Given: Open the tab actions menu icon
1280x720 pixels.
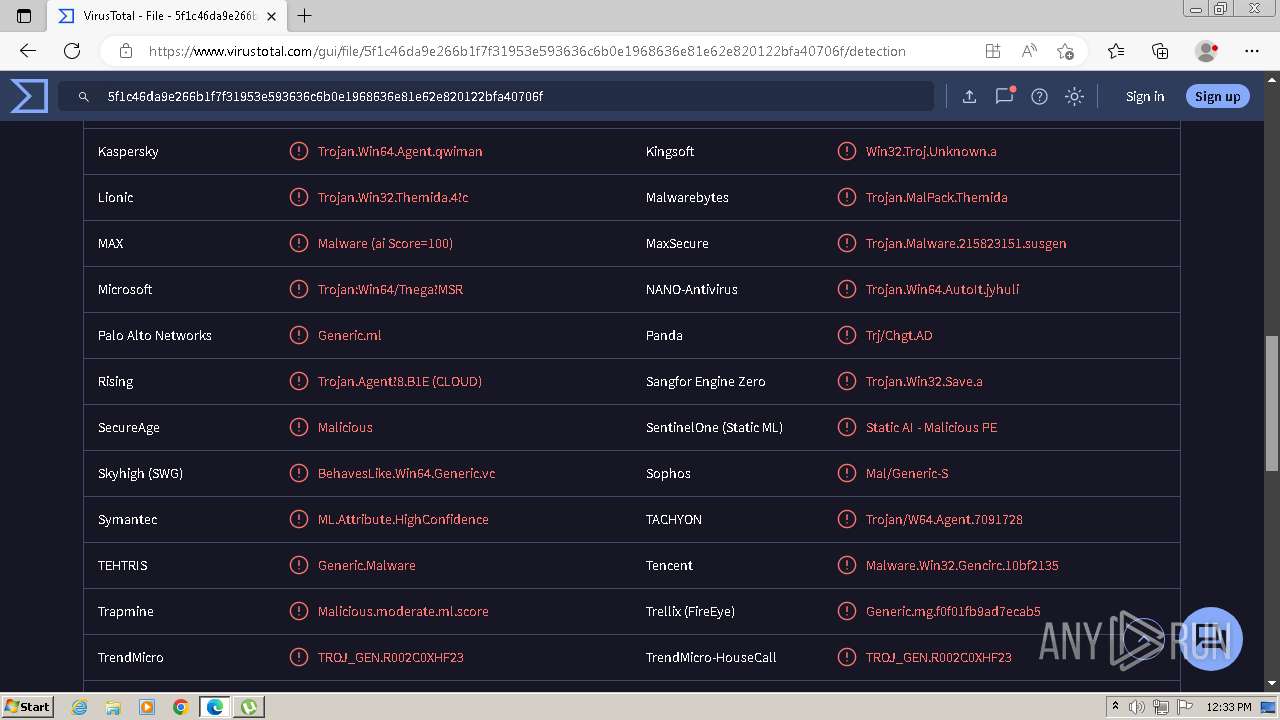Looking at the screenshot, I should tap(24, 16).
